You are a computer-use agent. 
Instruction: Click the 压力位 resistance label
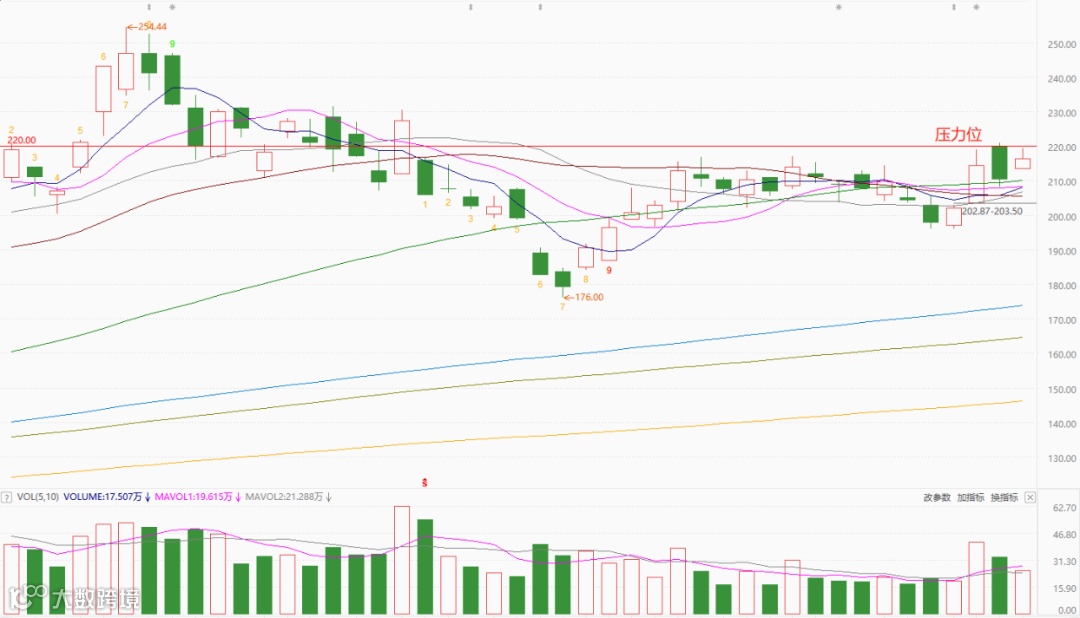pos(958,134)
